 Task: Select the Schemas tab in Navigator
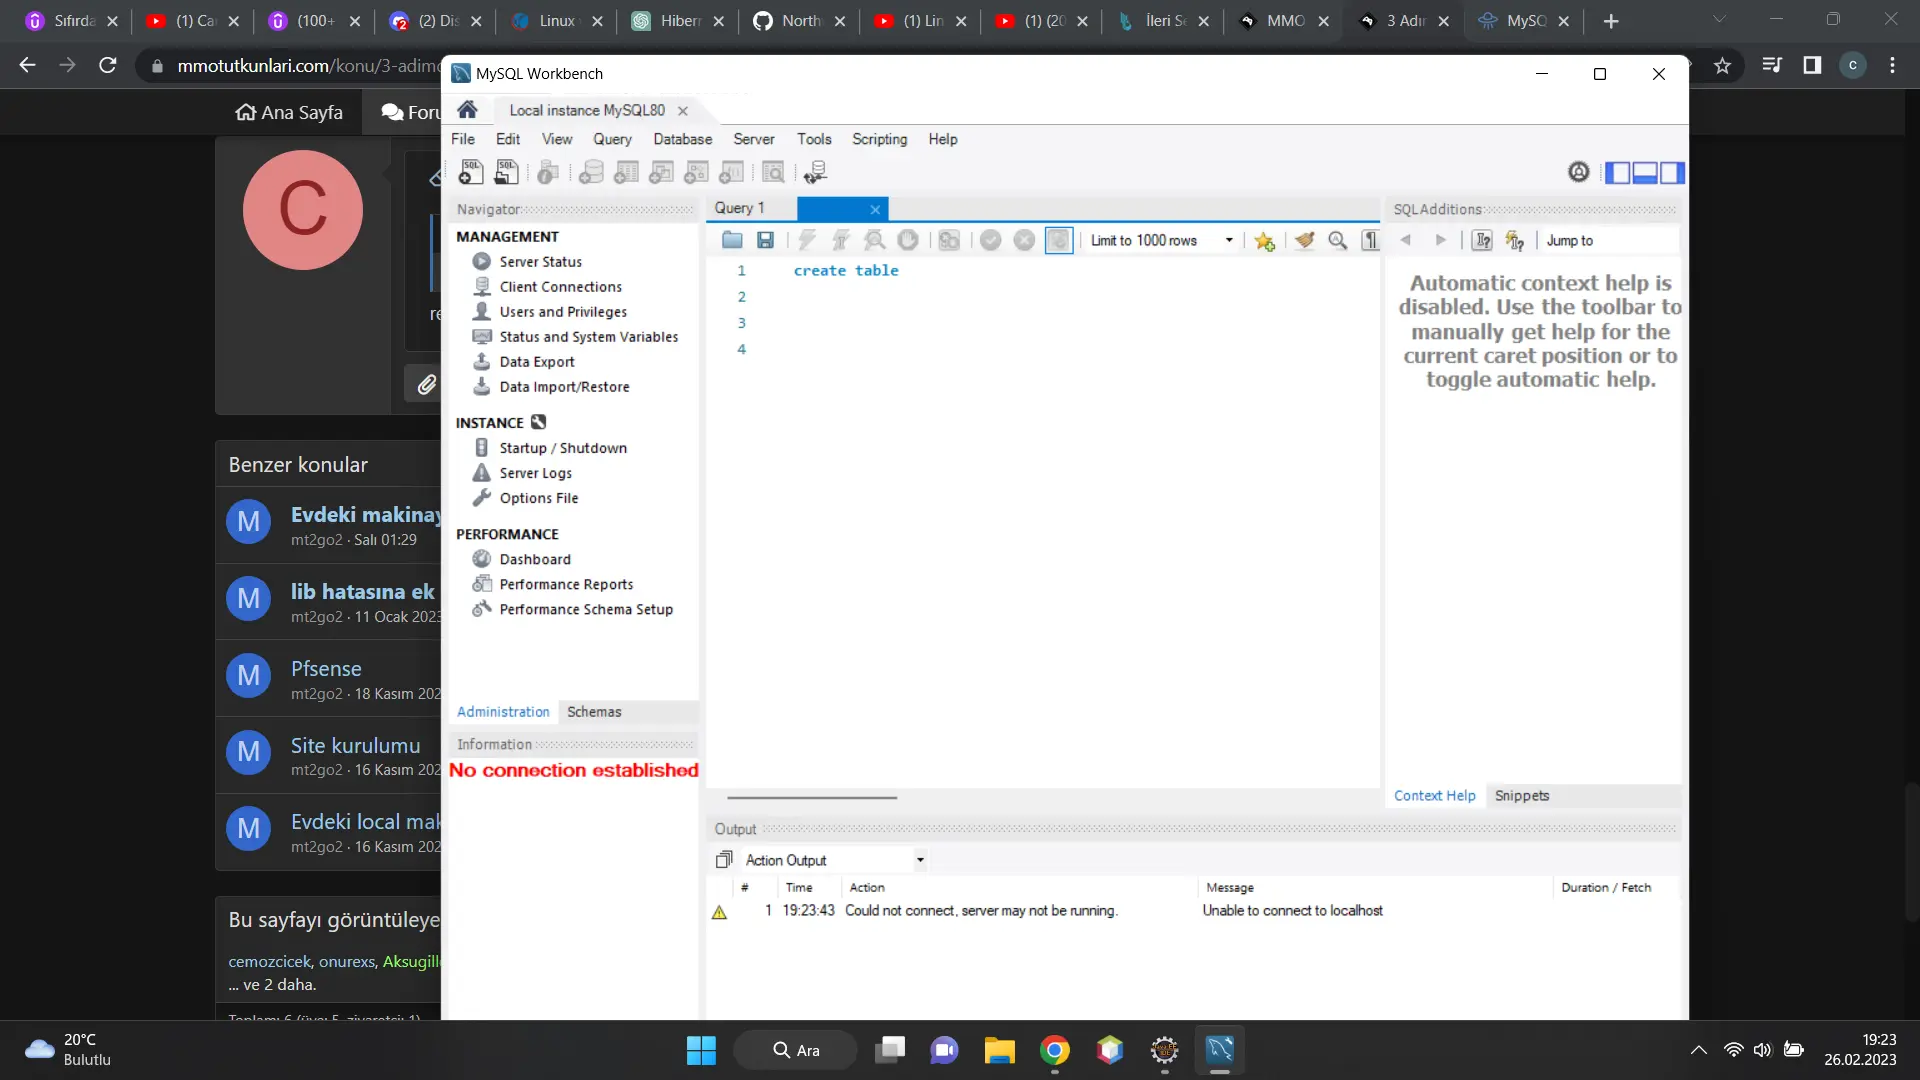pos(595,711)
